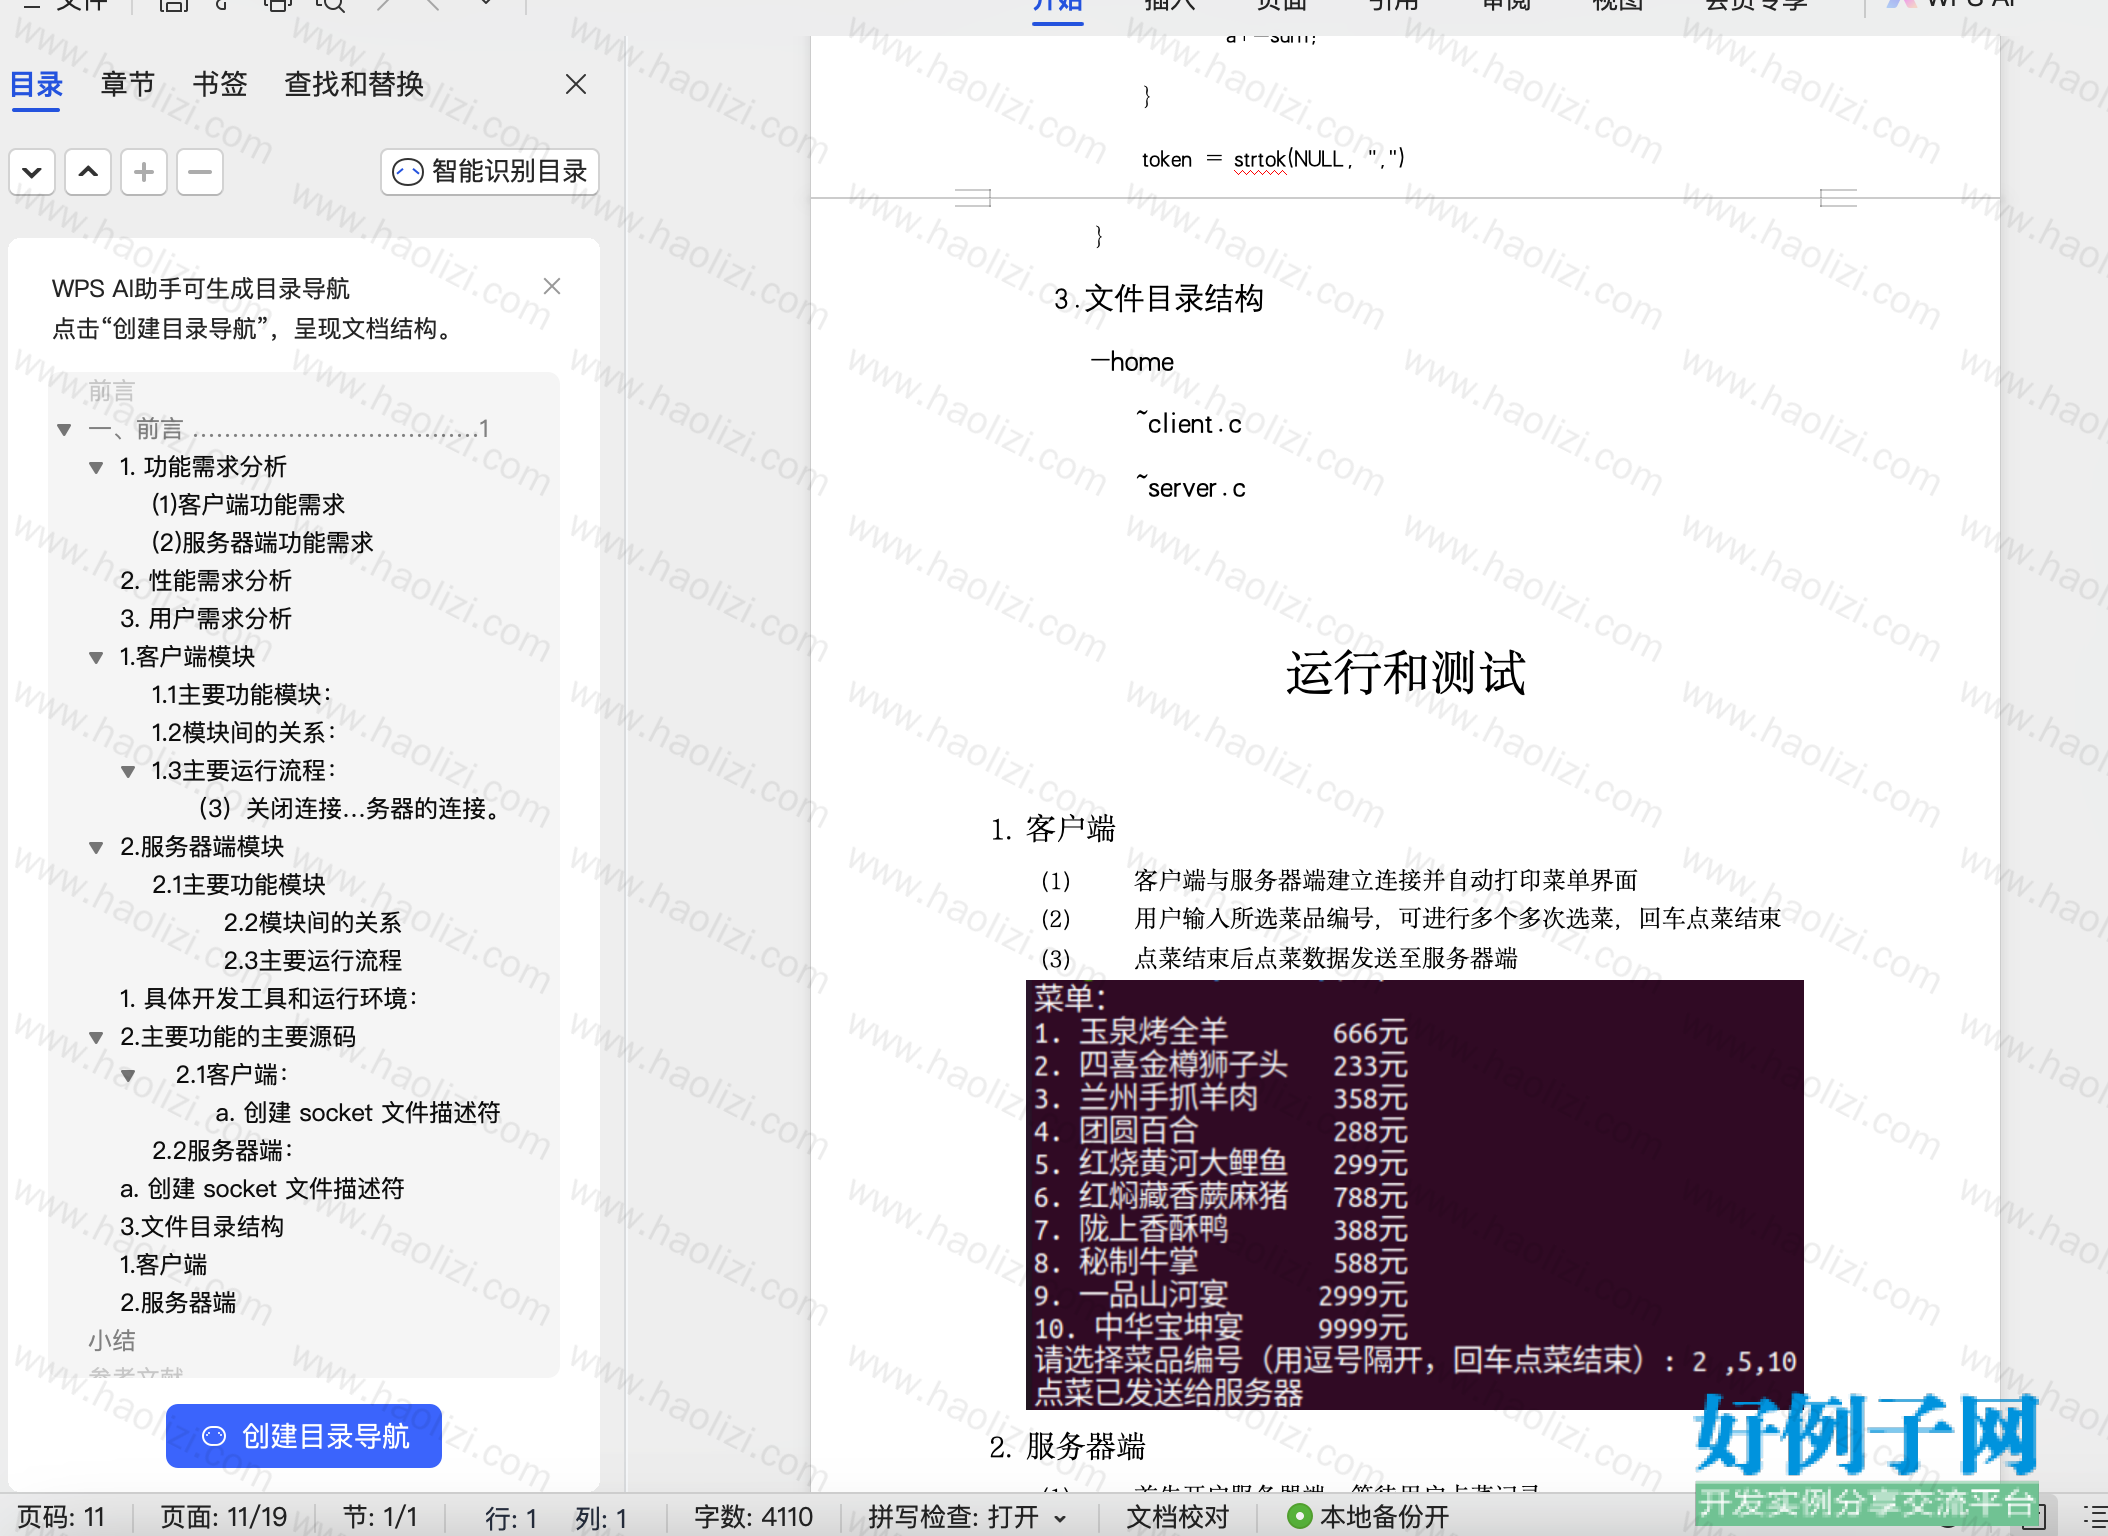Viewport: 2108px width, 1536px height.
Task: Close the navigation pane
Action: point(576,85)
